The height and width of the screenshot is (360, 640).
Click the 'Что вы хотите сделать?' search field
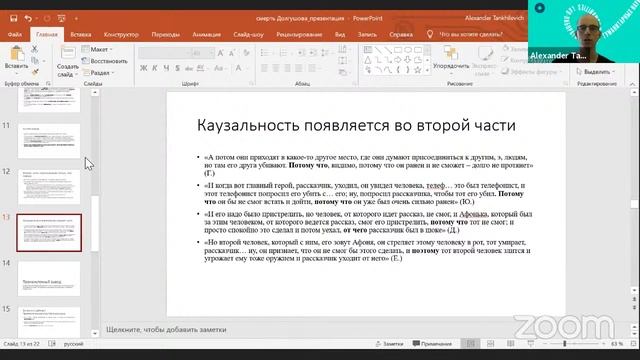coord(471,34)
